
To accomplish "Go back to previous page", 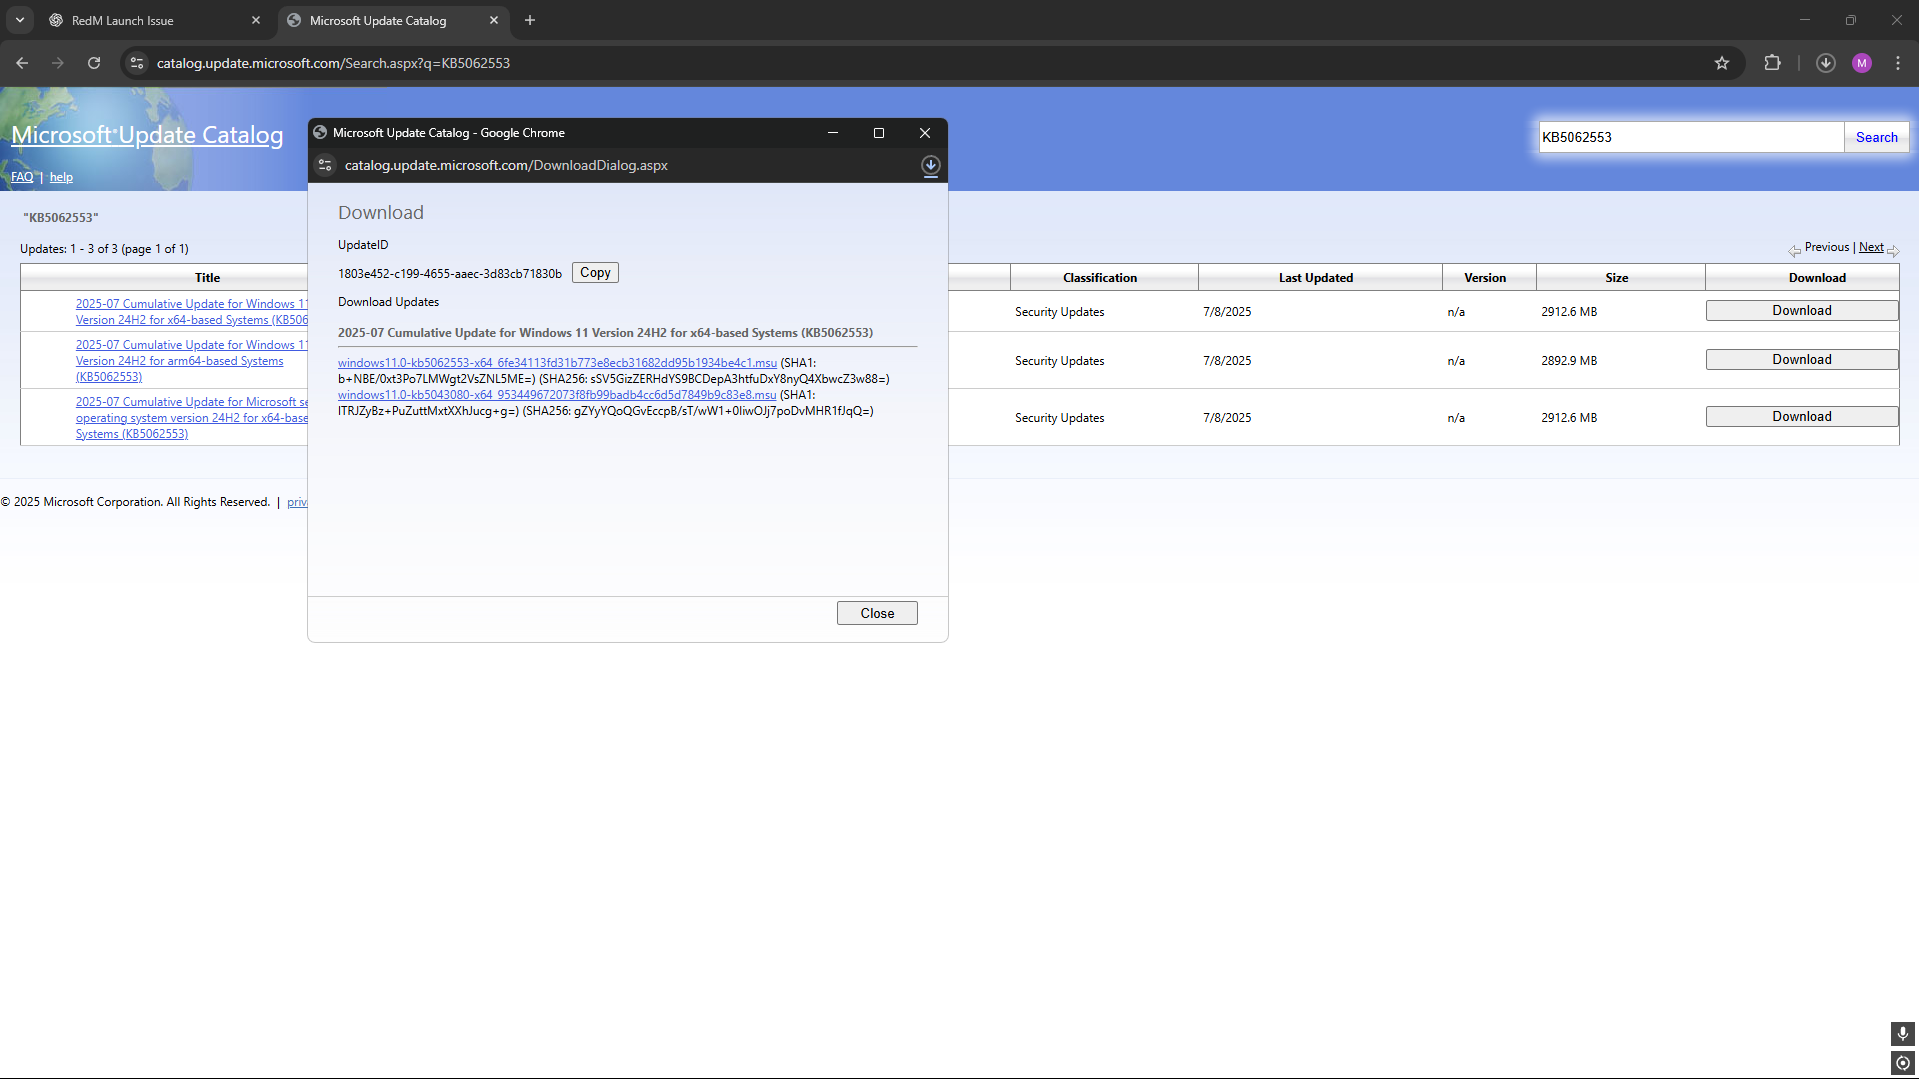I will 22,63.
